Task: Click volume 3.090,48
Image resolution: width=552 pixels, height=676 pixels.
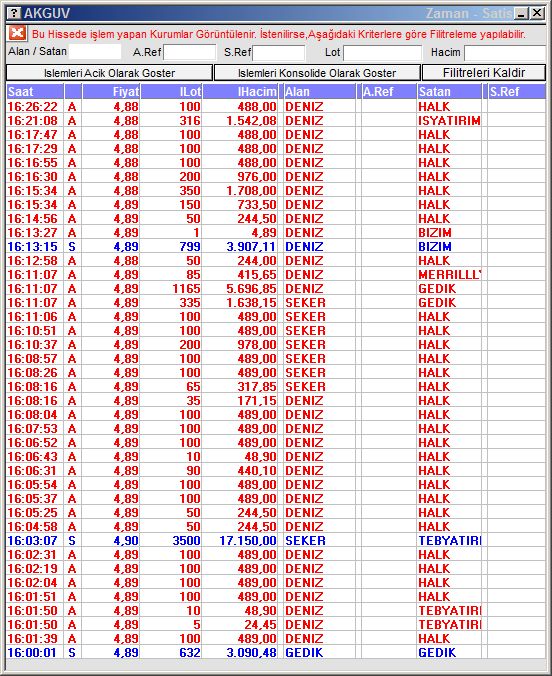Action: (251, 653)
